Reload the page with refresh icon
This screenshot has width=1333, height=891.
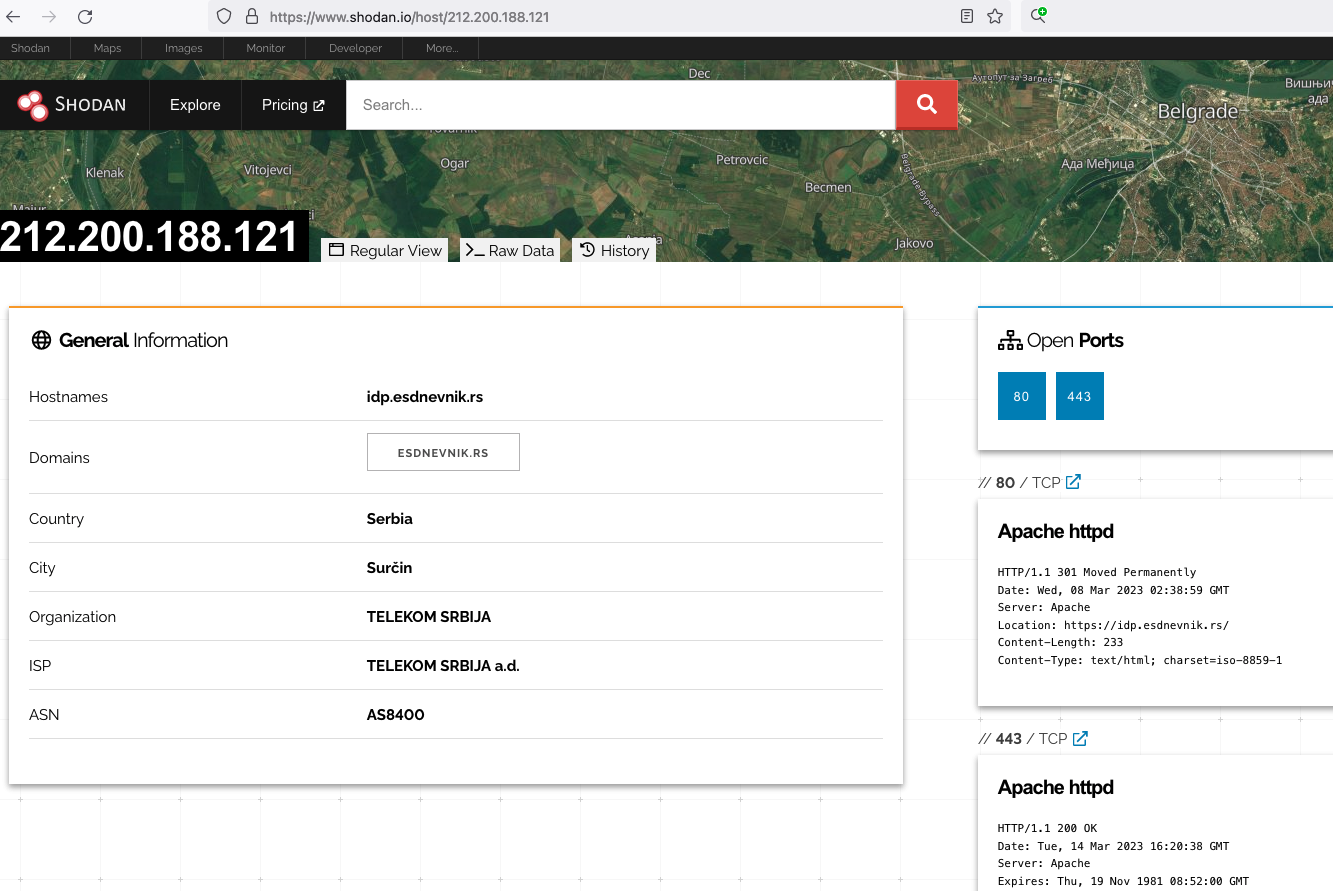(85, 17)
